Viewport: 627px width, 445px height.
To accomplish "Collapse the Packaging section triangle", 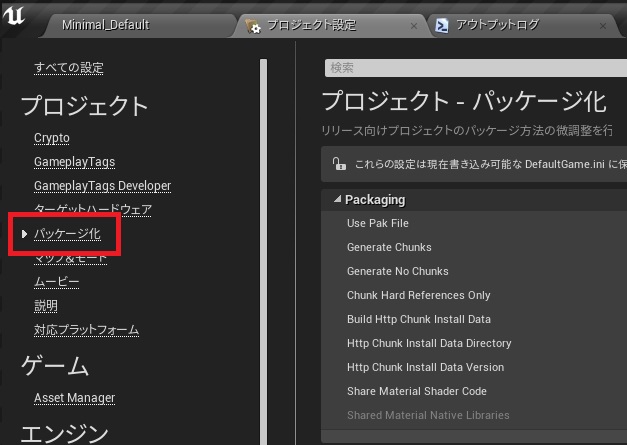I will pos(337,199).
